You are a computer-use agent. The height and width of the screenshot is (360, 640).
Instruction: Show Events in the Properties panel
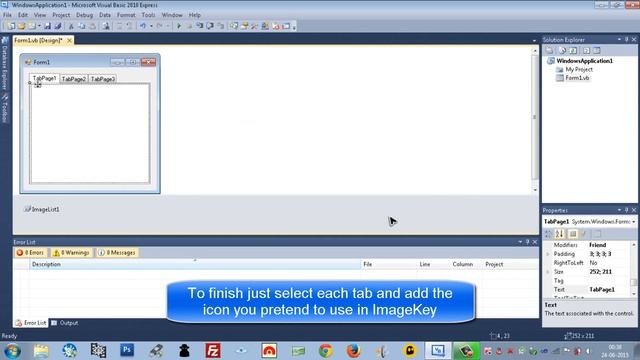(x=584, y=234)
